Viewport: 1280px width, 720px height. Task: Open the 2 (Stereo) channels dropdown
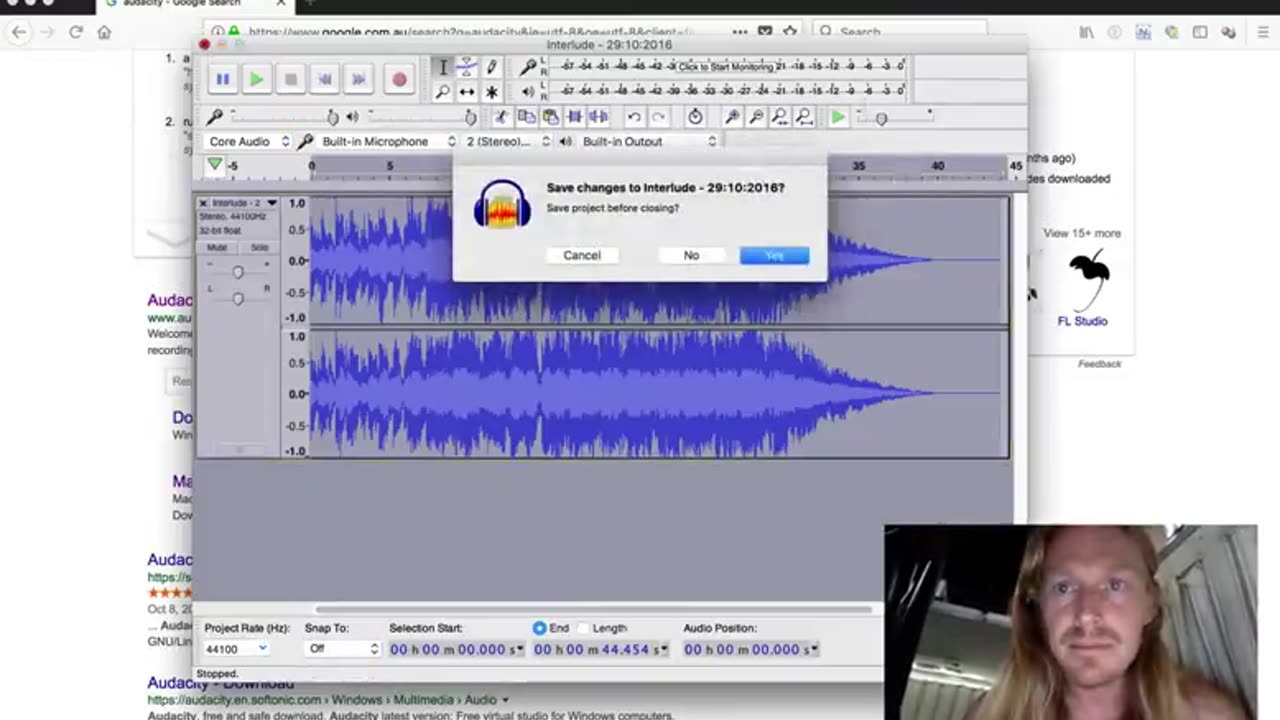click(508, 141)
